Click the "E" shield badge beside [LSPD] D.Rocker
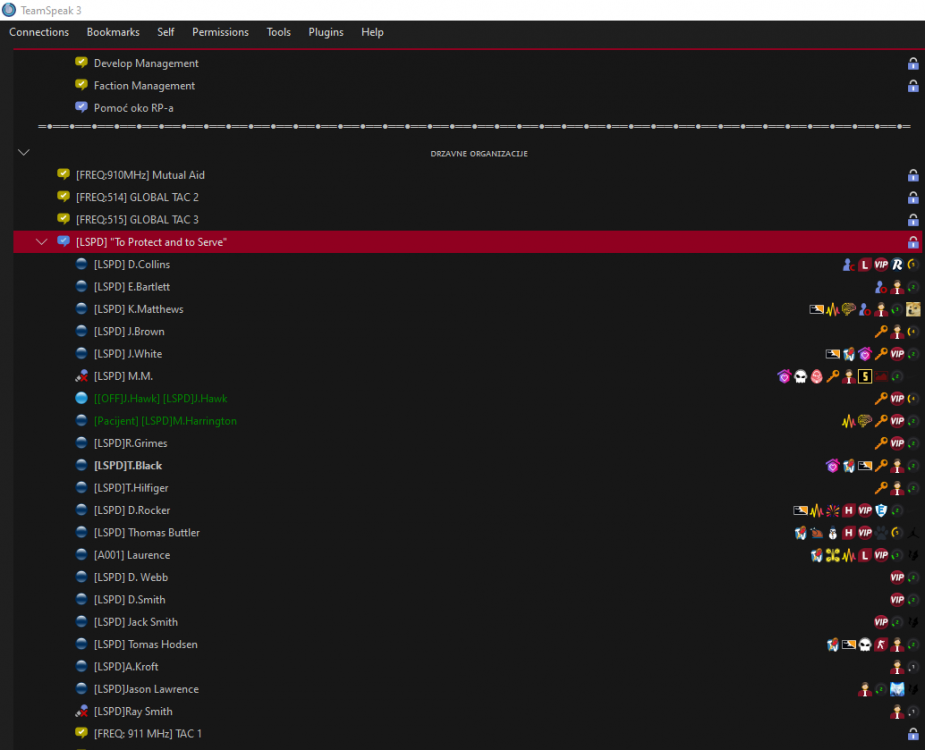Image resolution: width=925 pixels, height=750 pixels. pyautogui.click(x=881, y=510)
